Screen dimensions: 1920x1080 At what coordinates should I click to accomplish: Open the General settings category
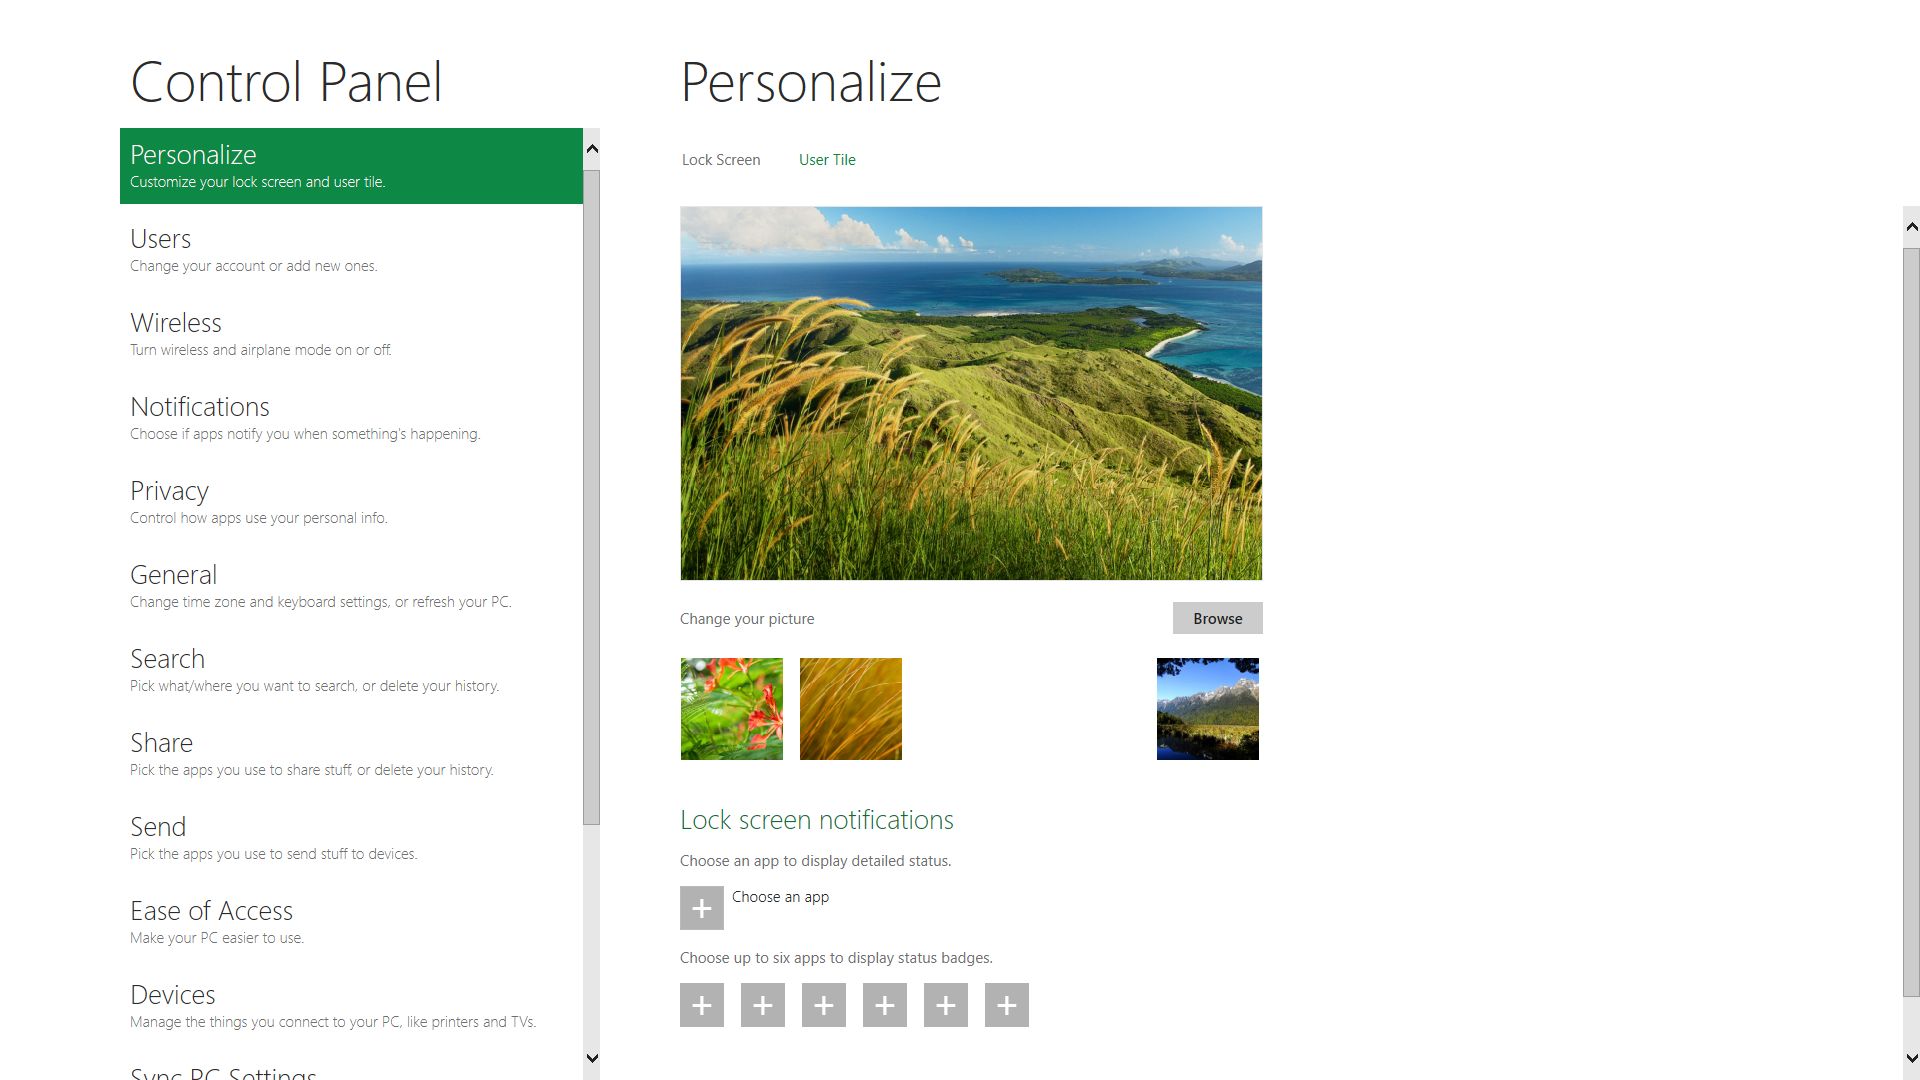[351, 586]
